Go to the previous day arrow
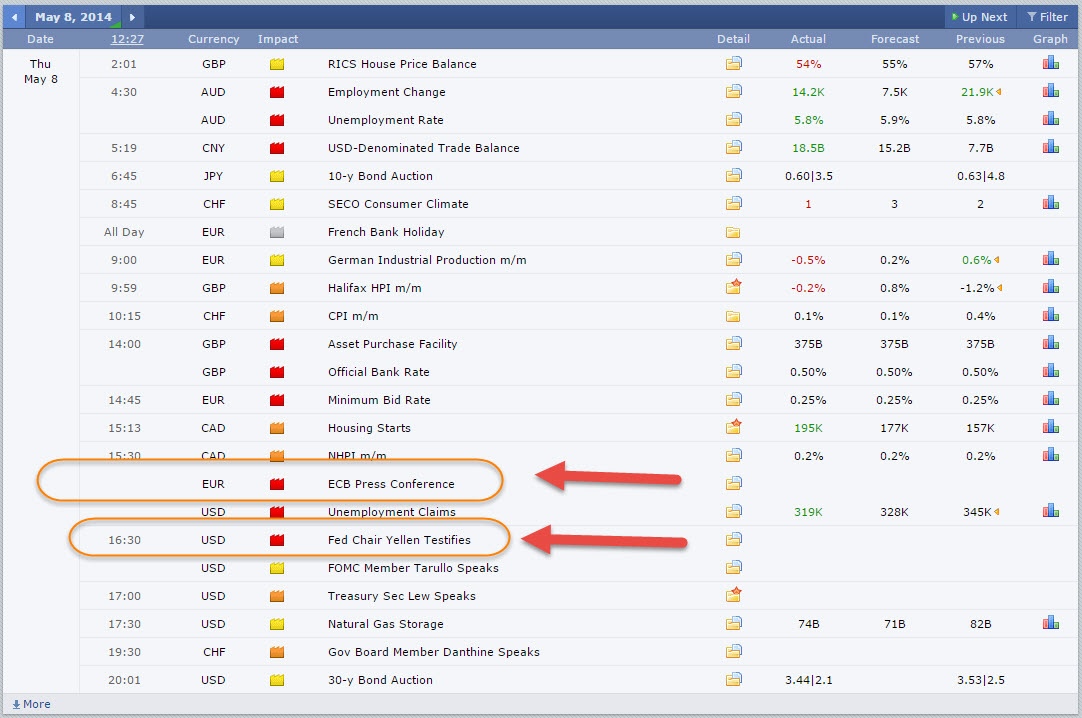Viewport: 1082px width, 718px height. pos(14,17)
